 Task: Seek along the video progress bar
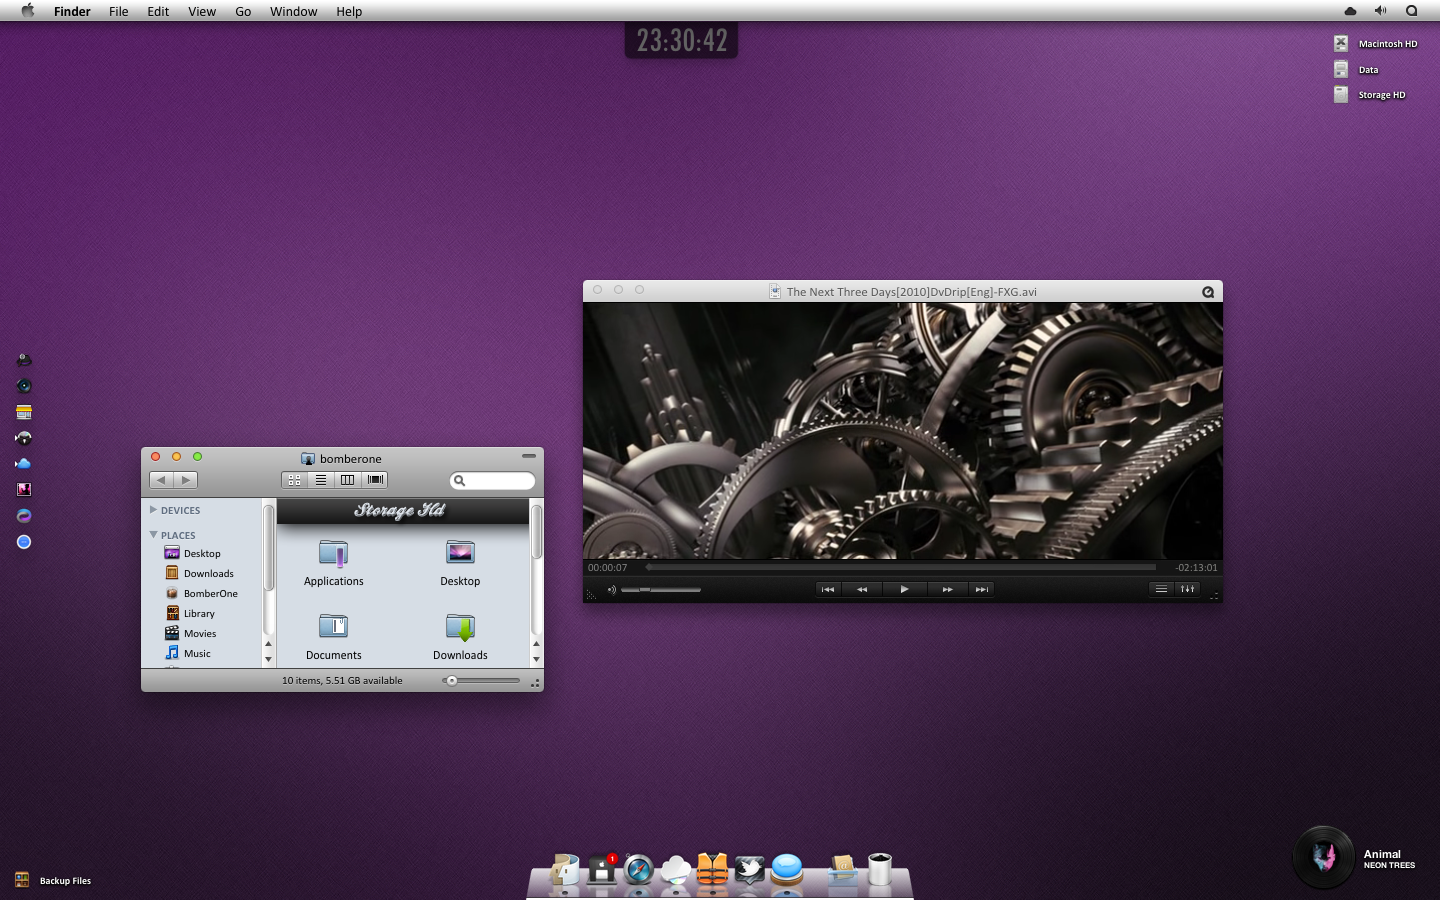tap(900, 567)
